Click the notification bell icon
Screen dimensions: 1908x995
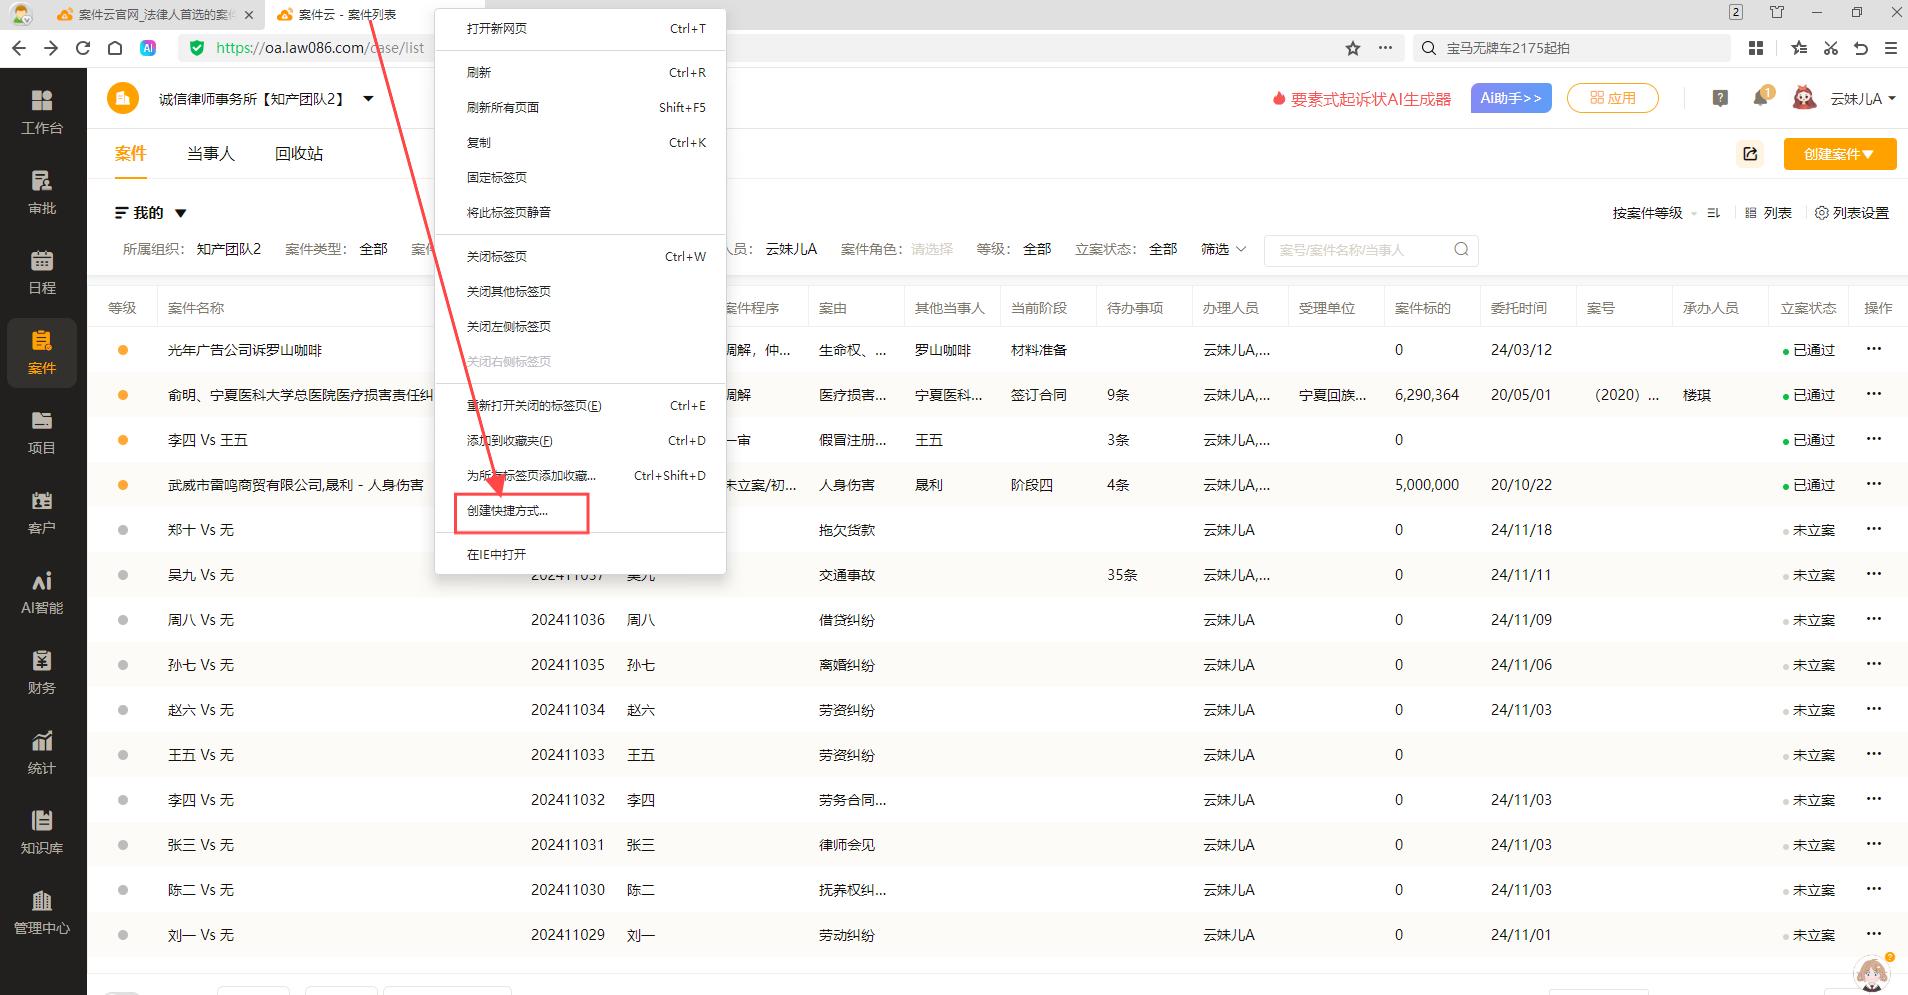1760,98
